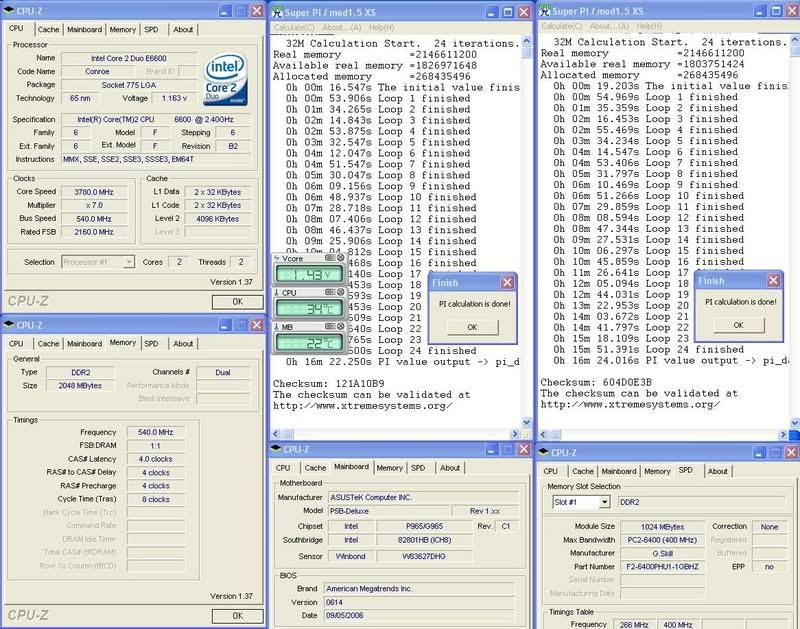Click OK in the CPU-Z memory timings window
Viewport: 800px width, 629px height.
(237, 616)
